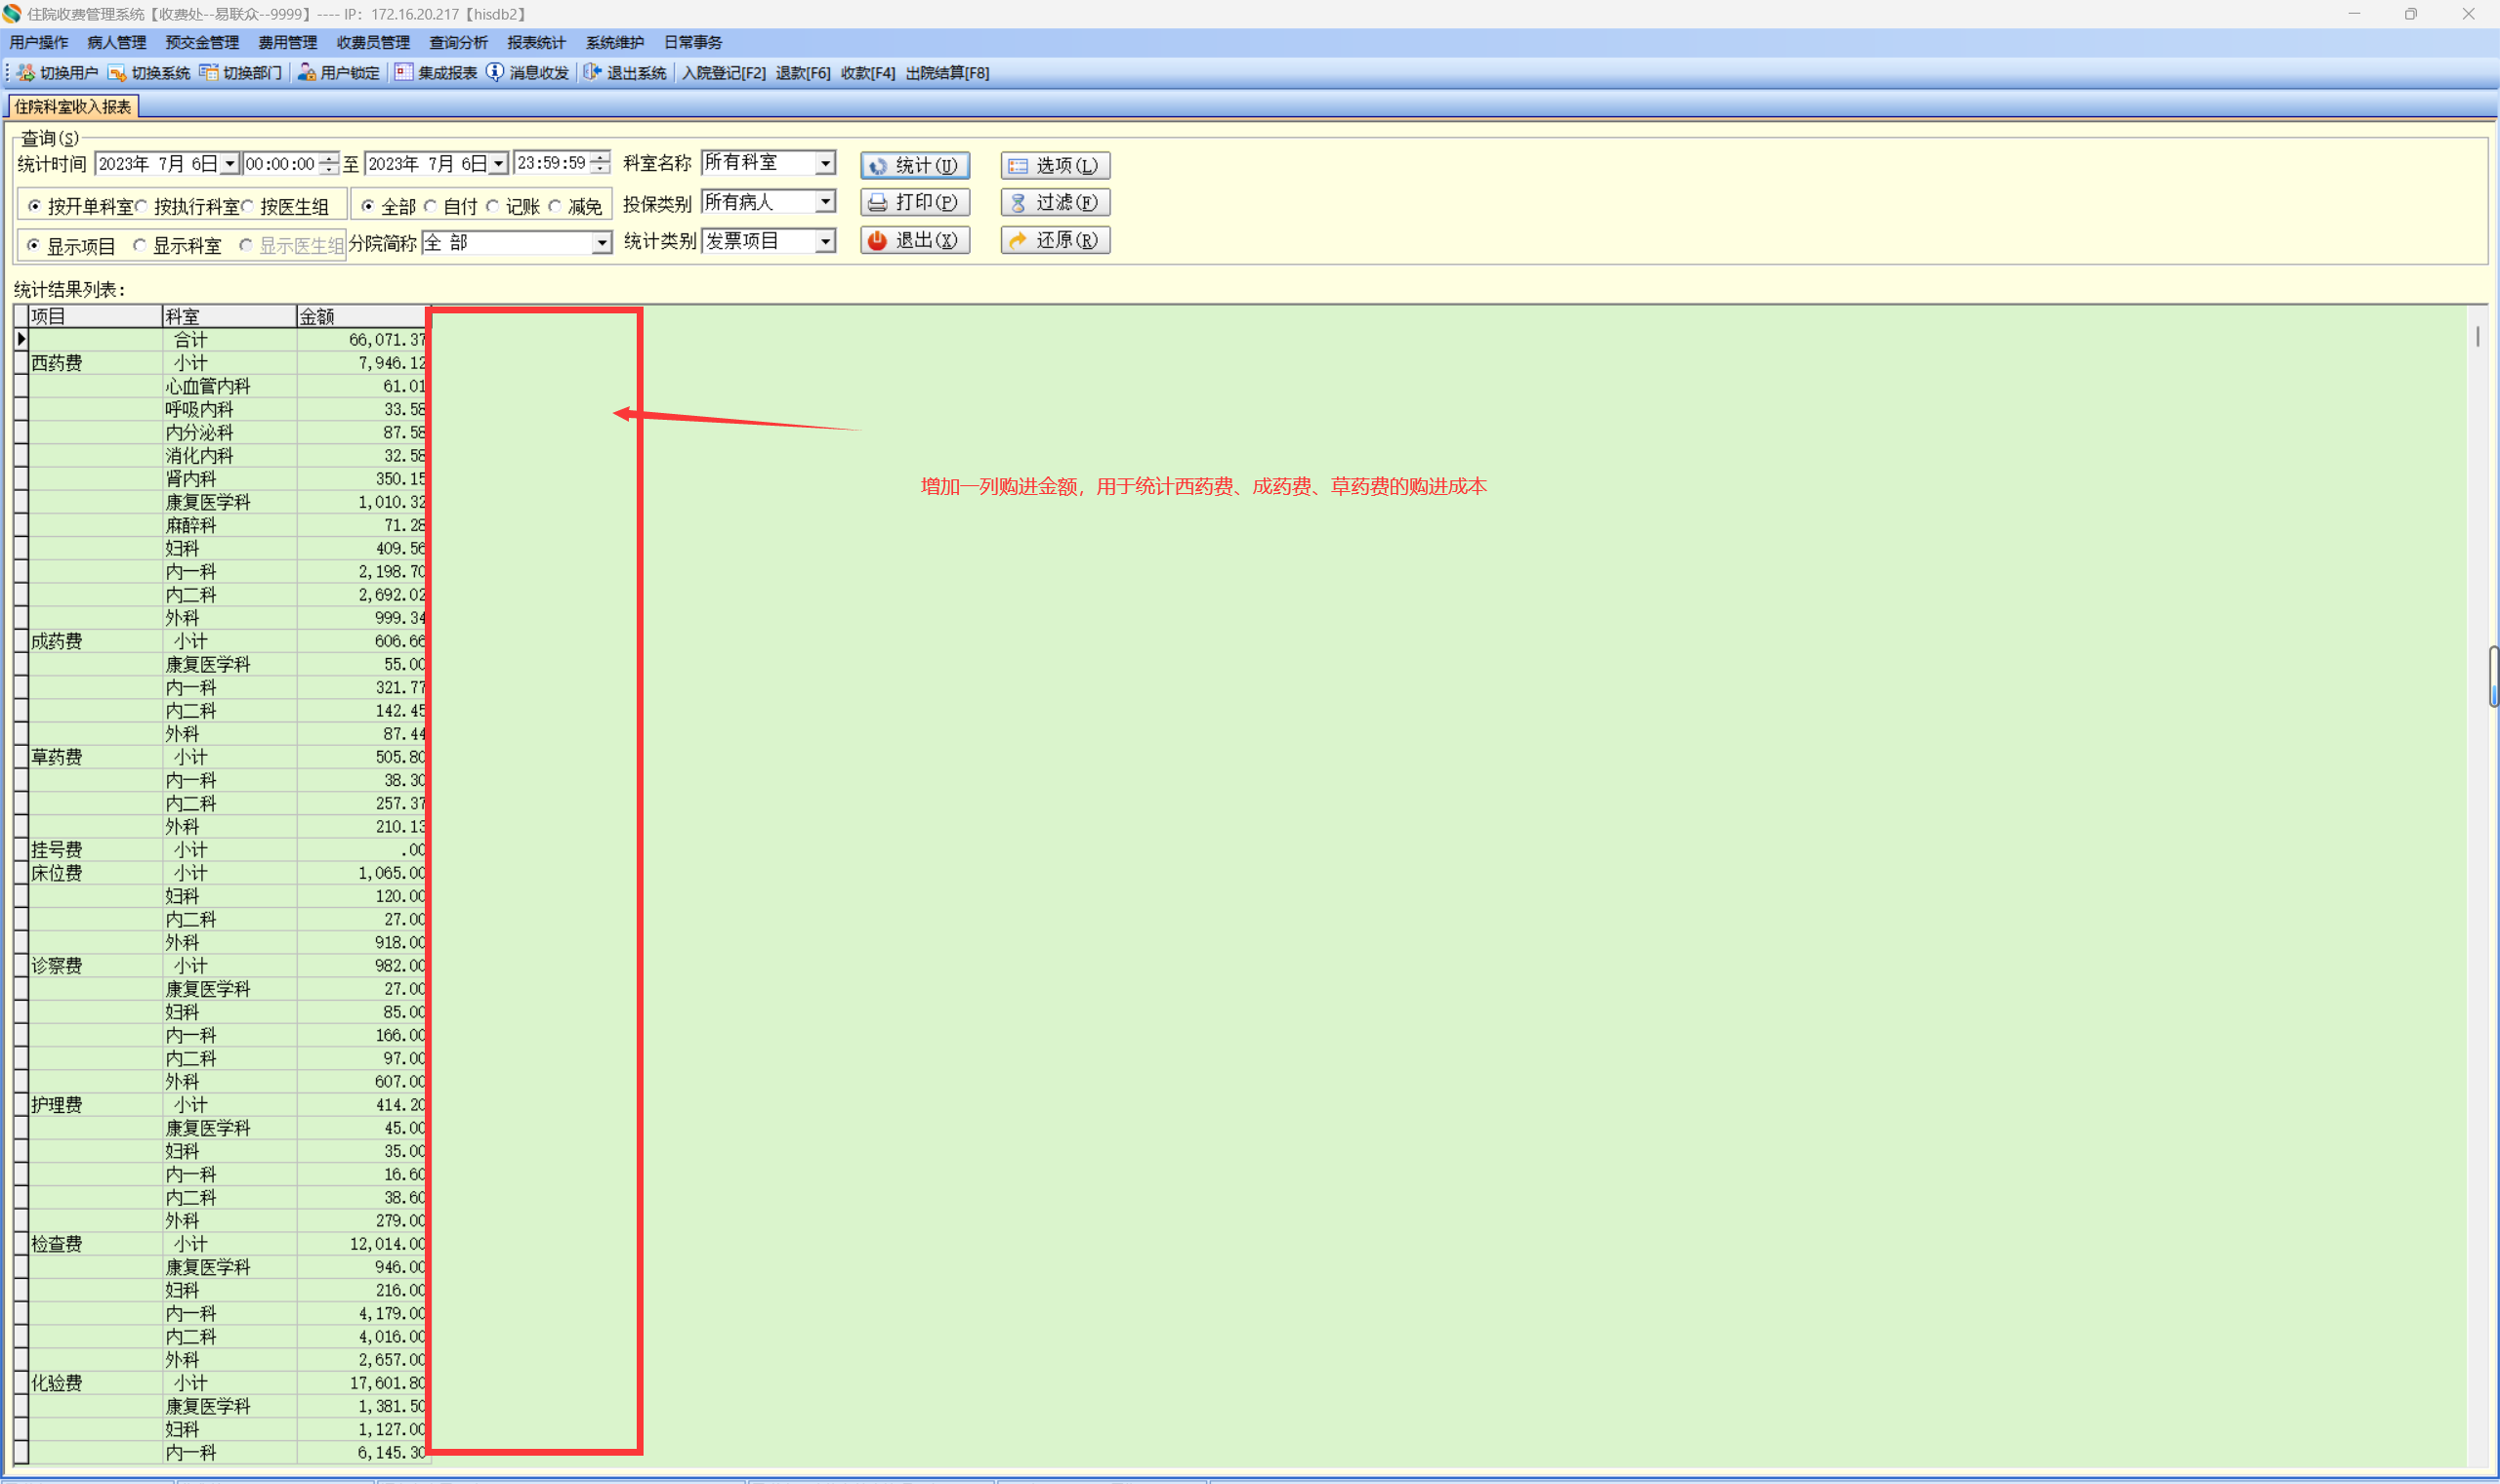2500x1484 pixels.
Task: Click the start time 00:00:00 field
Action: click(280, 164)
